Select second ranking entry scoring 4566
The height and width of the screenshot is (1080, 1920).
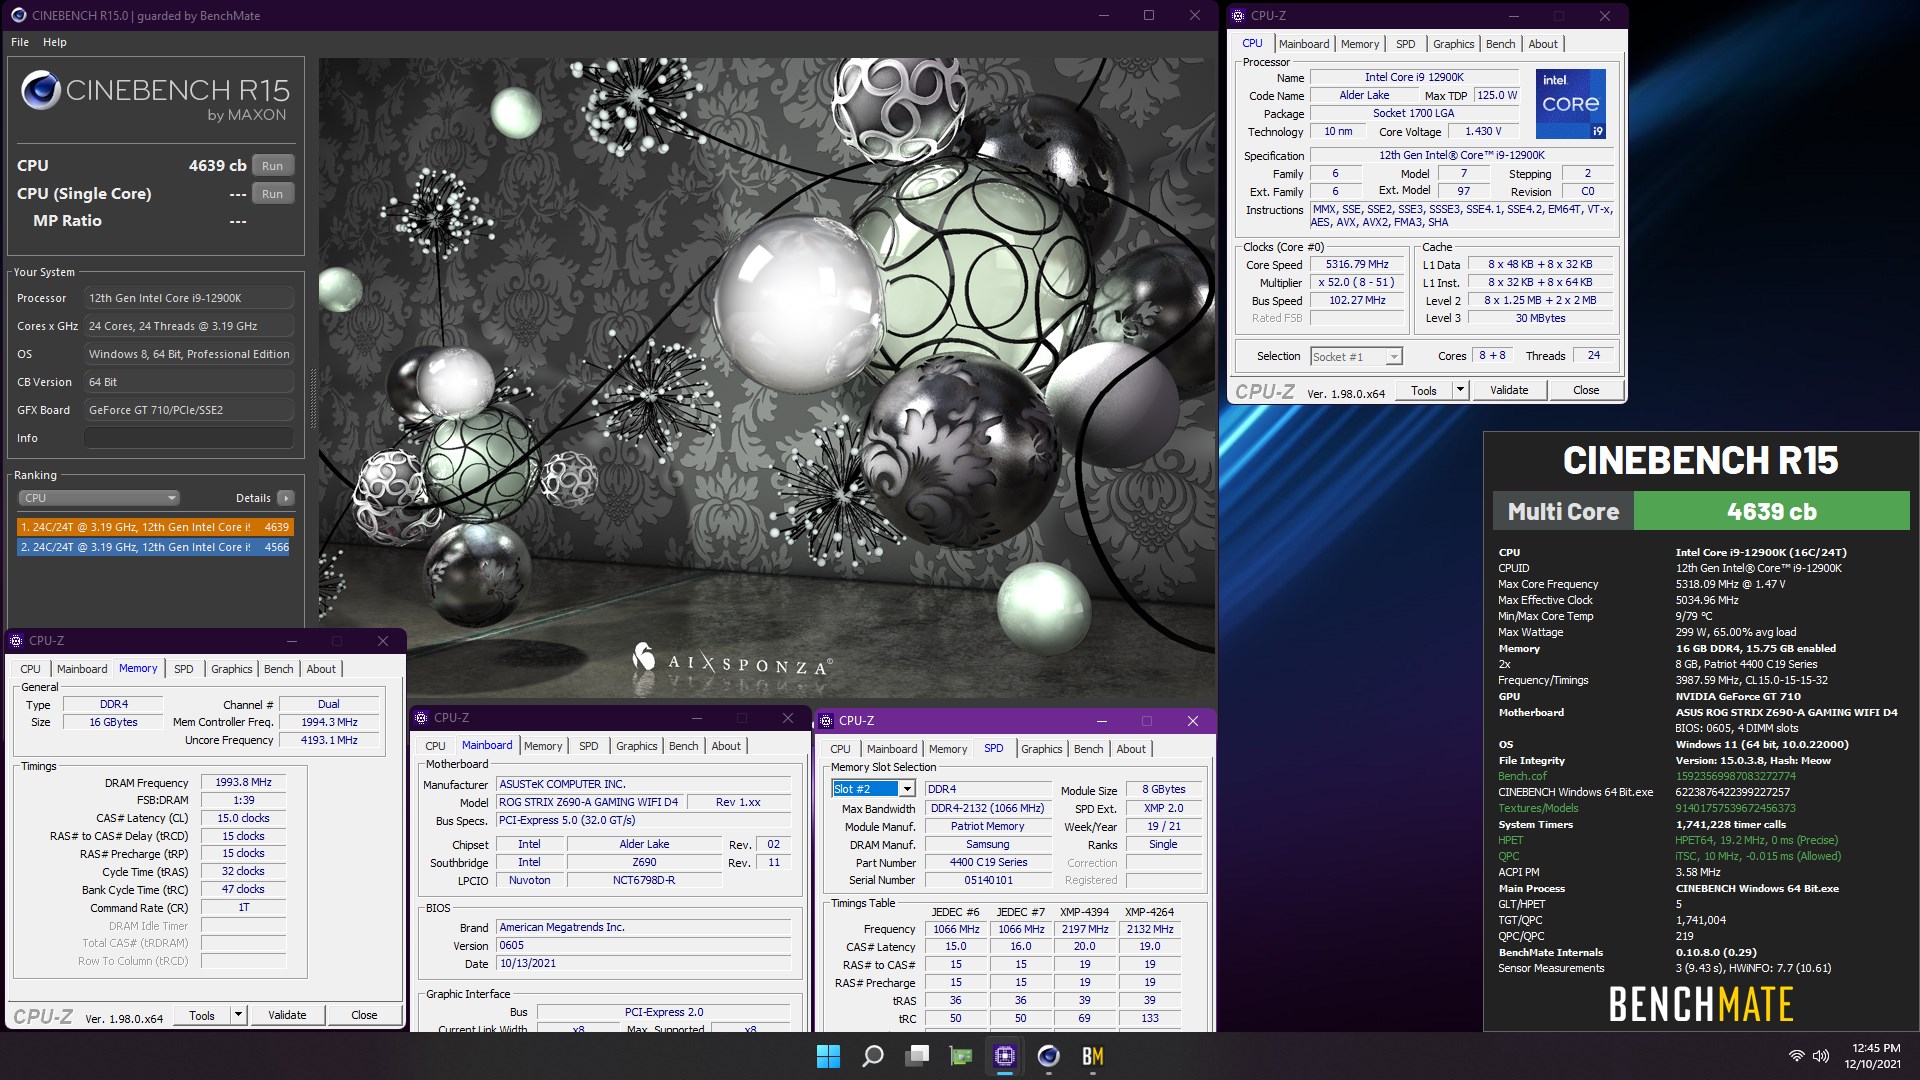point(155,547)
